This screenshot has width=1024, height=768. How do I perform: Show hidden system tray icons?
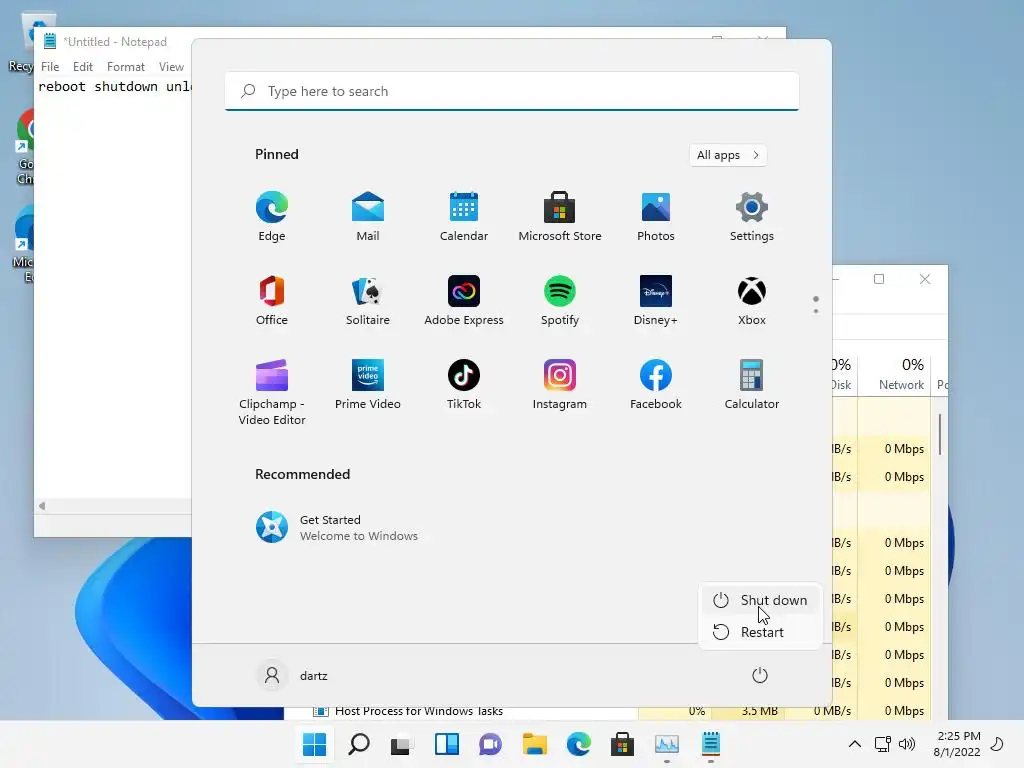click(854, 744)
